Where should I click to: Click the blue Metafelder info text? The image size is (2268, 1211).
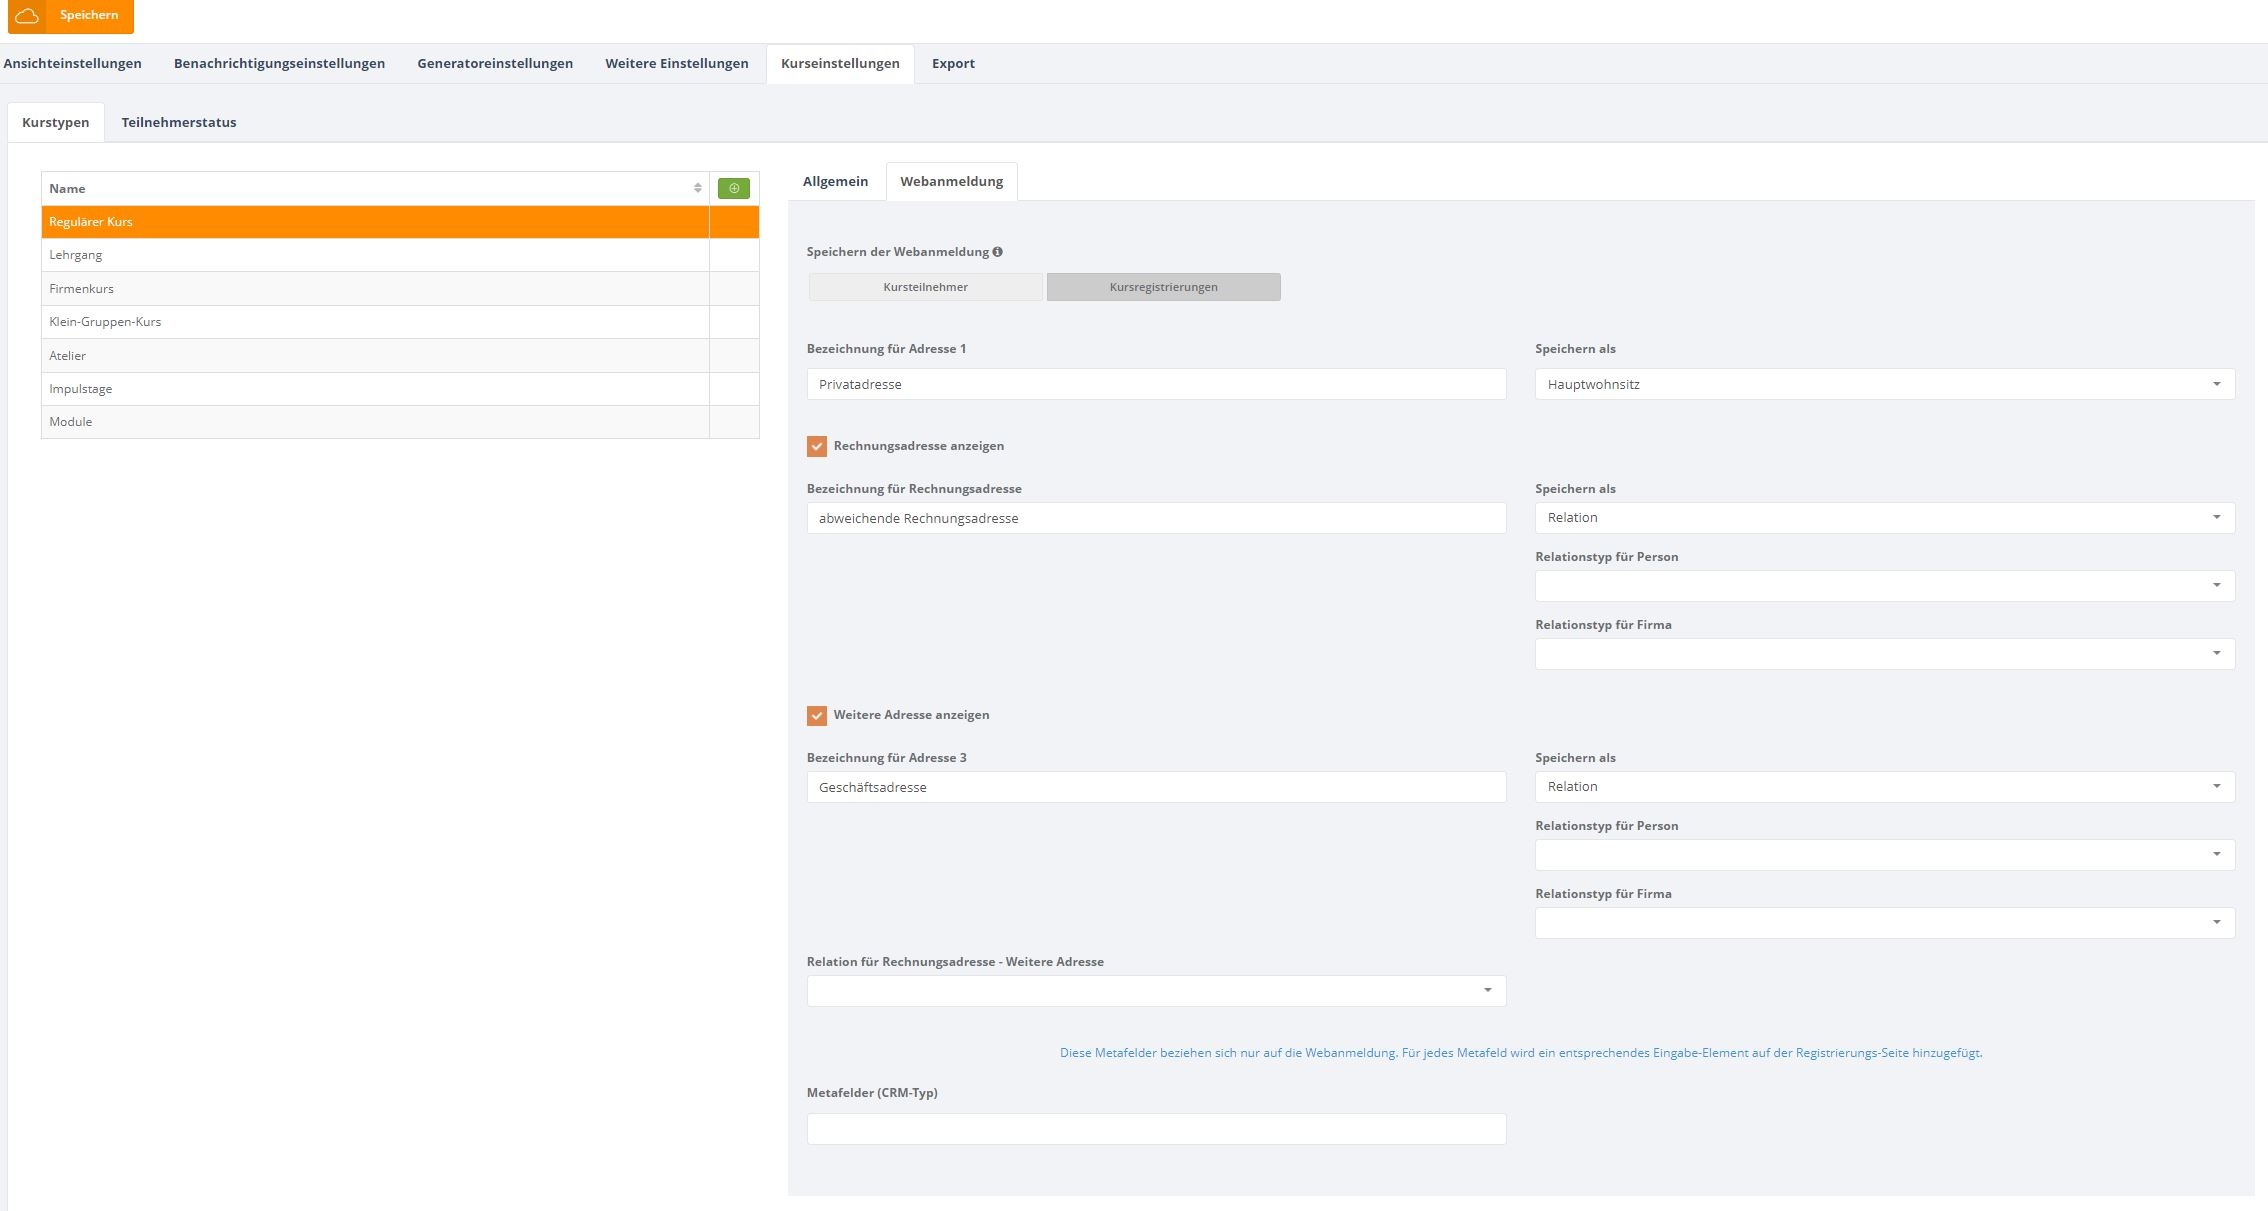[1521, 1053]
